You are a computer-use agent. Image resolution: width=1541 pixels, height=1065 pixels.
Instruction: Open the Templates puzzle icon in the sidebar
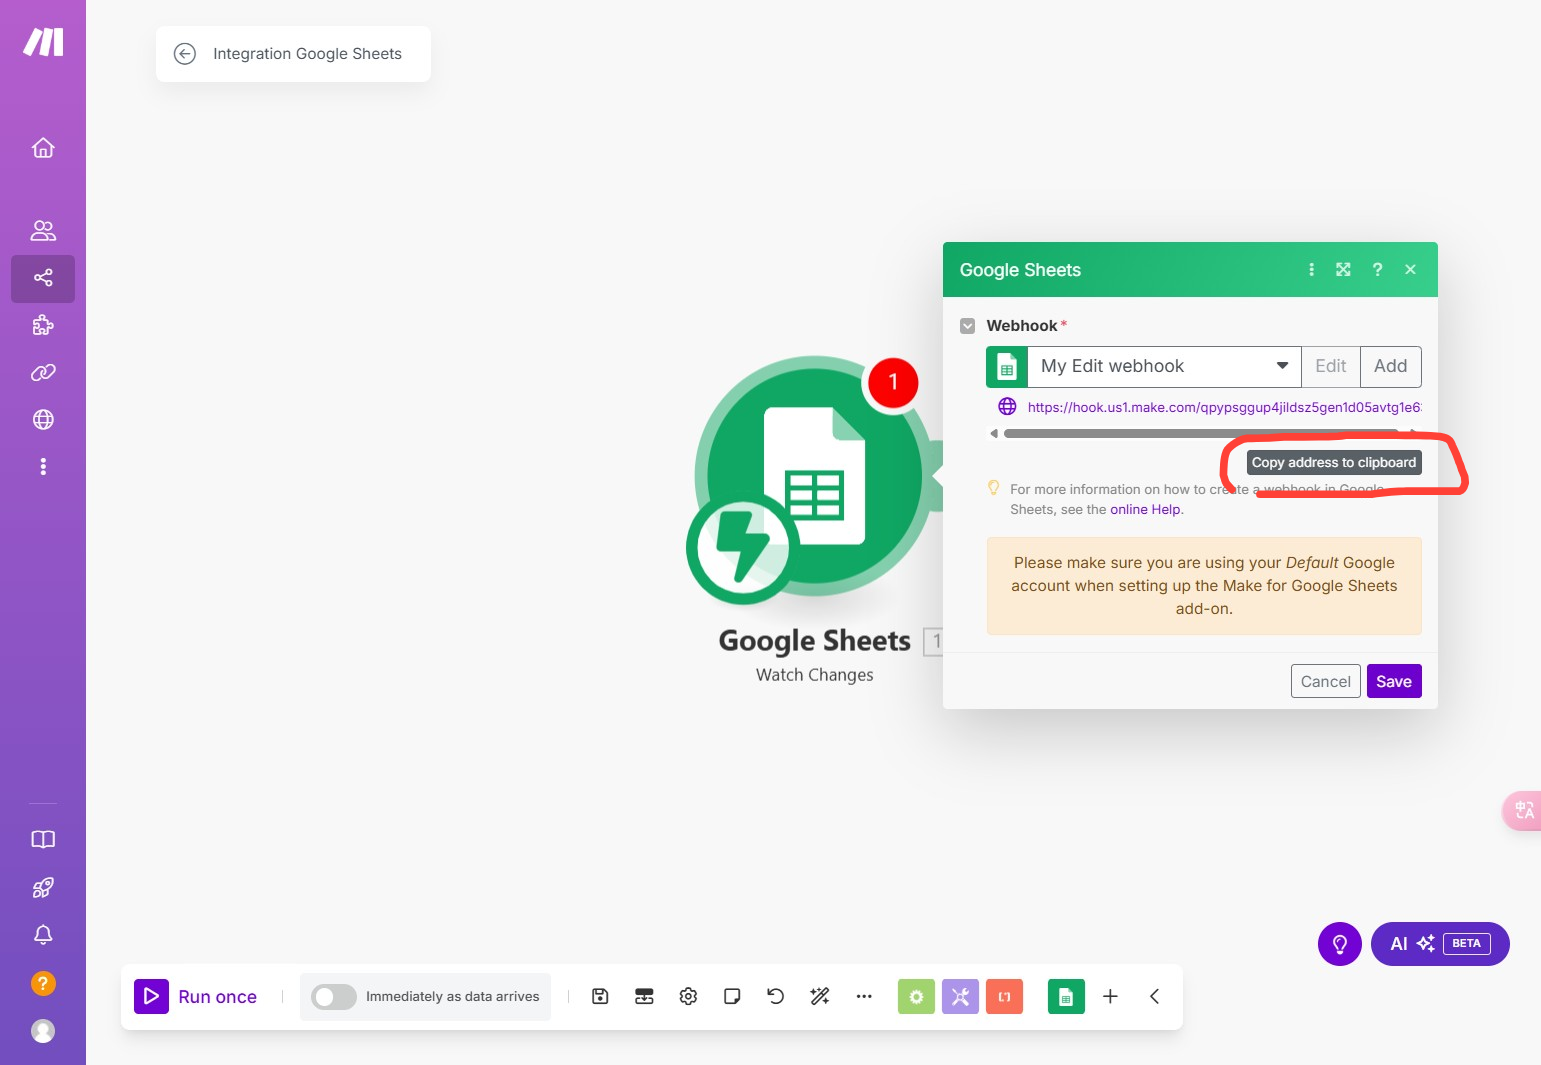[x=43, y=325]
